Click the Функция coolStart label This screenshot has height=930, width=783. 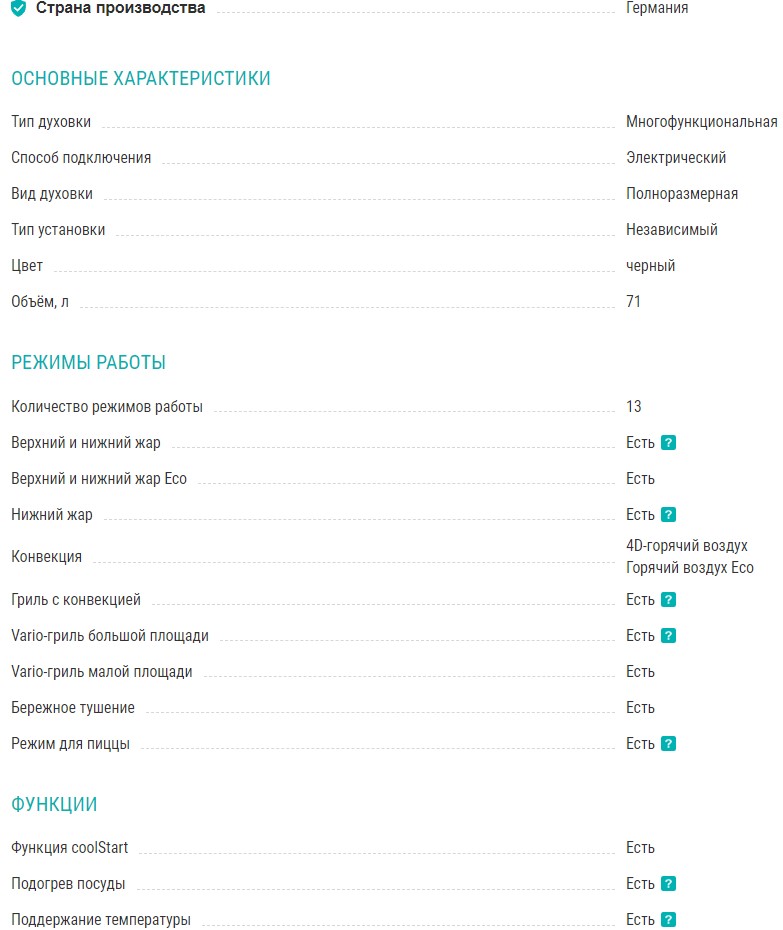click(x=70, y=848)
